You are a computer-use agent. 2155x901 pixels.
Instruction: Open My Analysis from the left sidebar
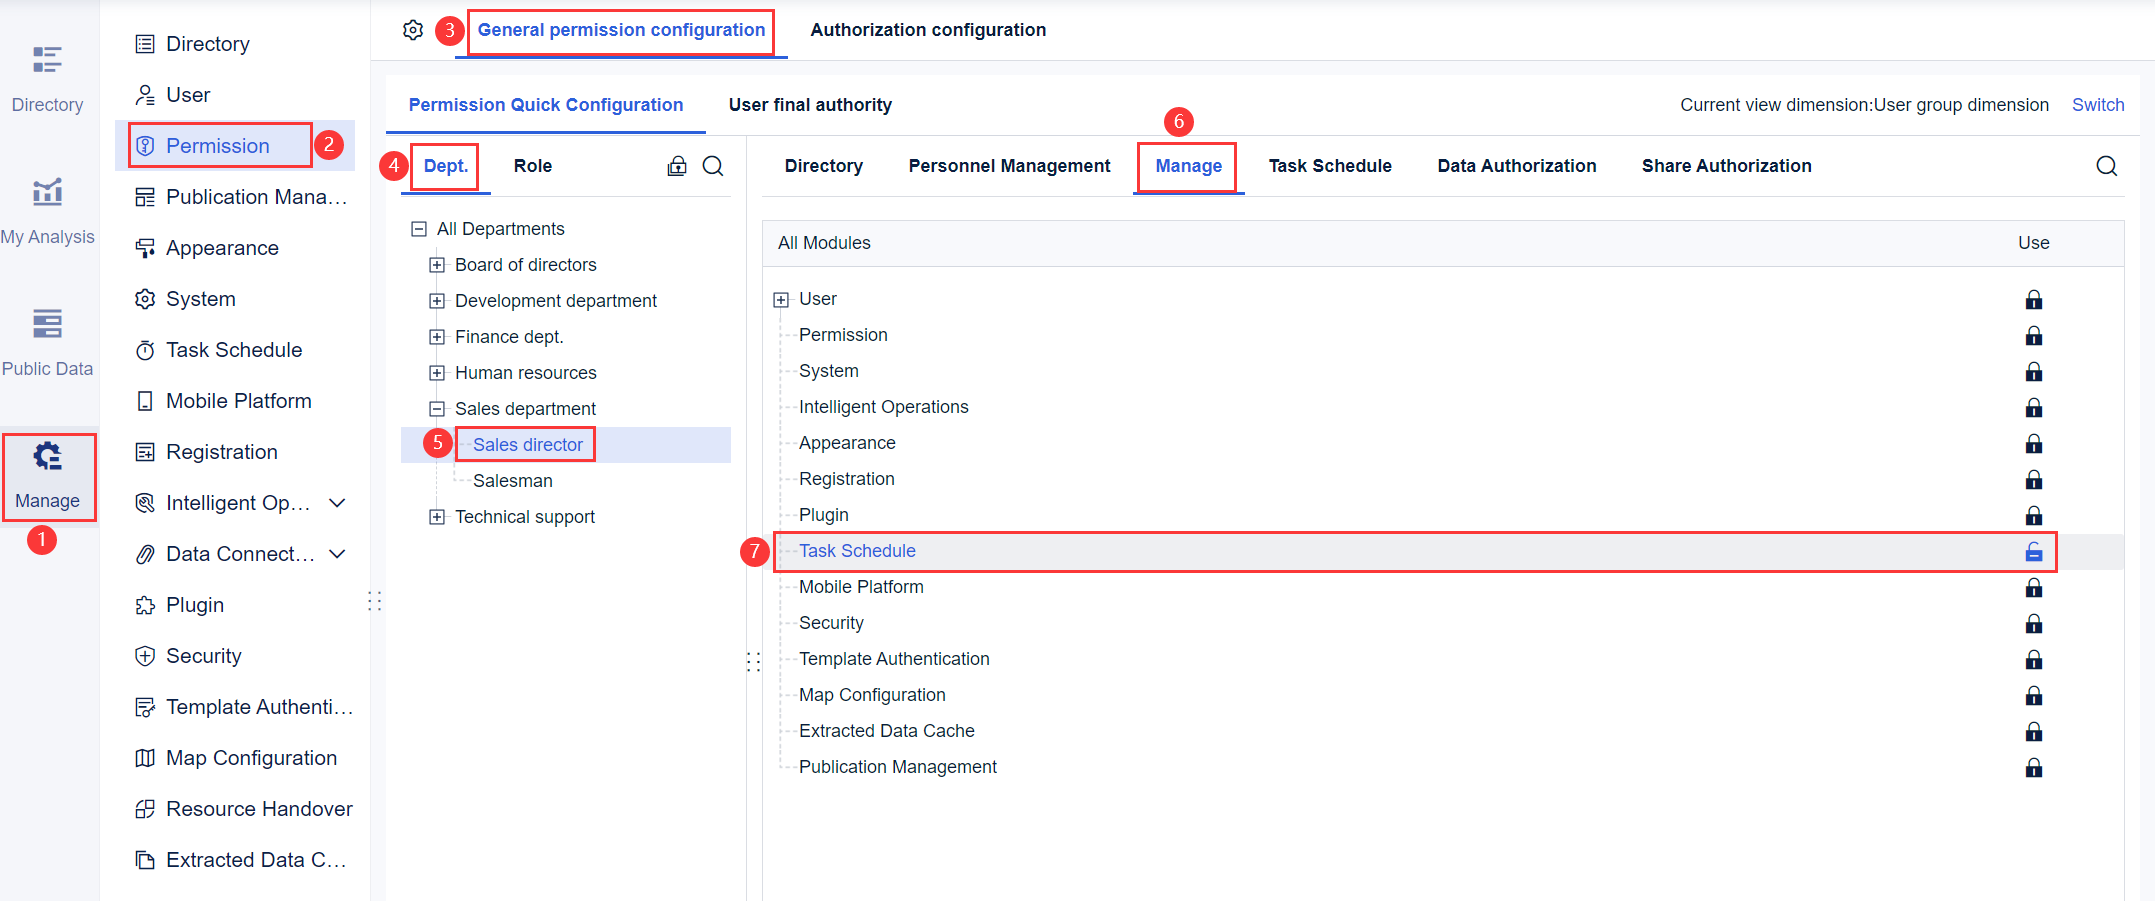47,210
